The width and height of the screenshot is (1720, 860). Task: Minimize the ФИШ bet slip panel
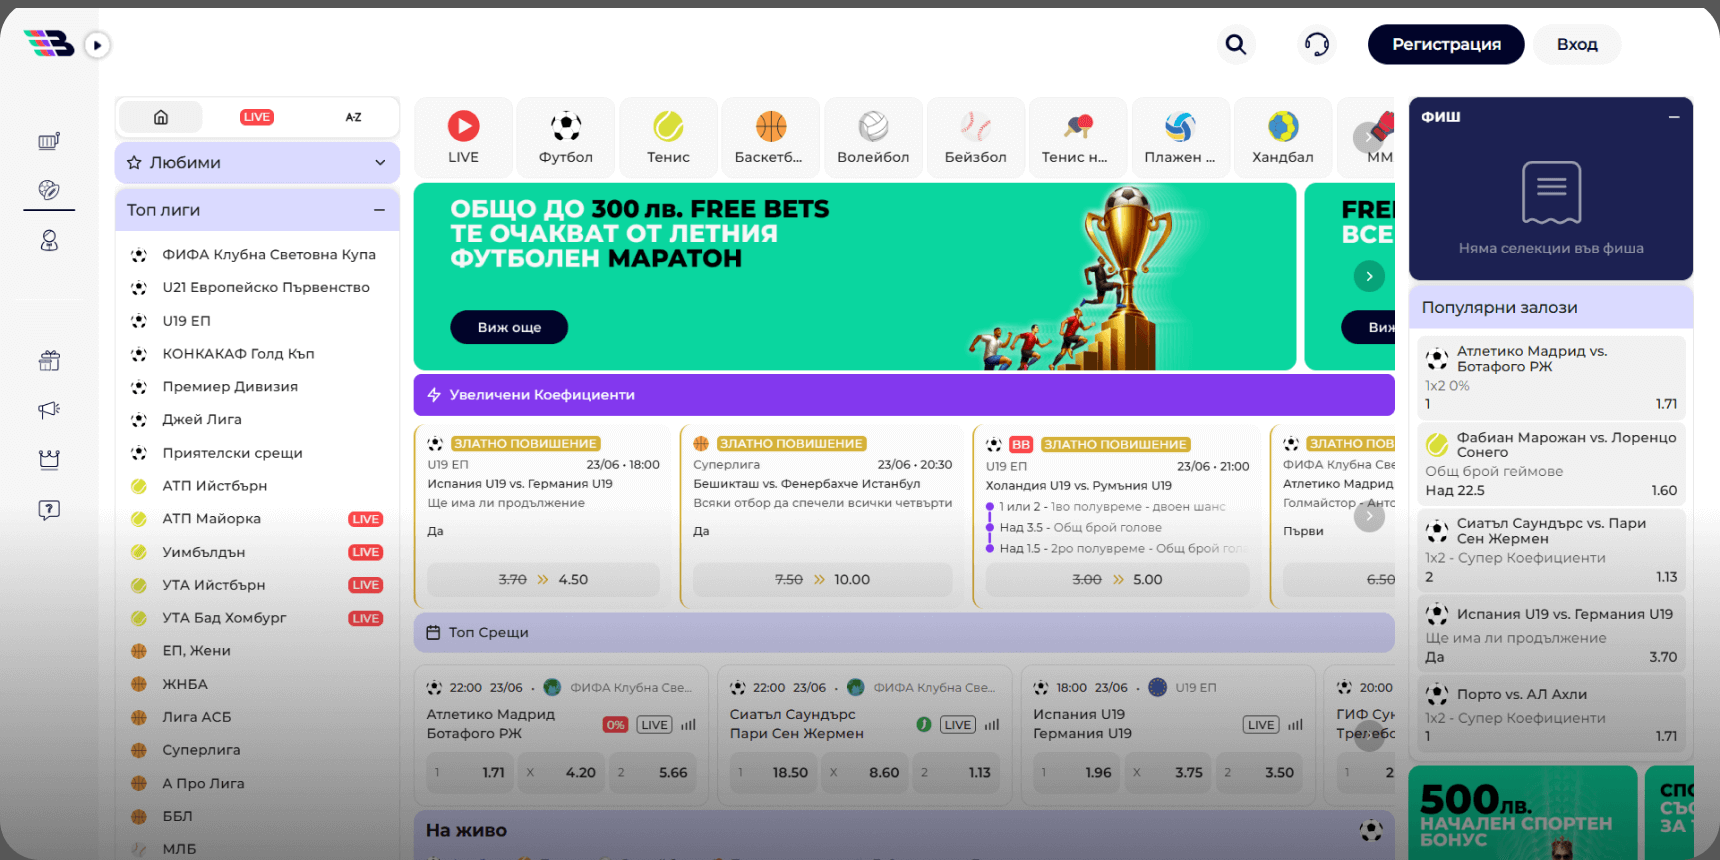click(x=1673, y=117)
